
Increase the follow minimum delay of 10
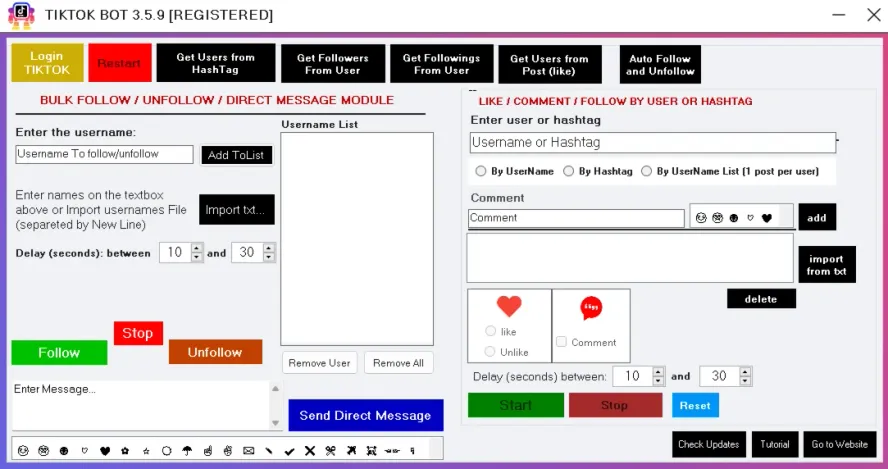(197, 248)
